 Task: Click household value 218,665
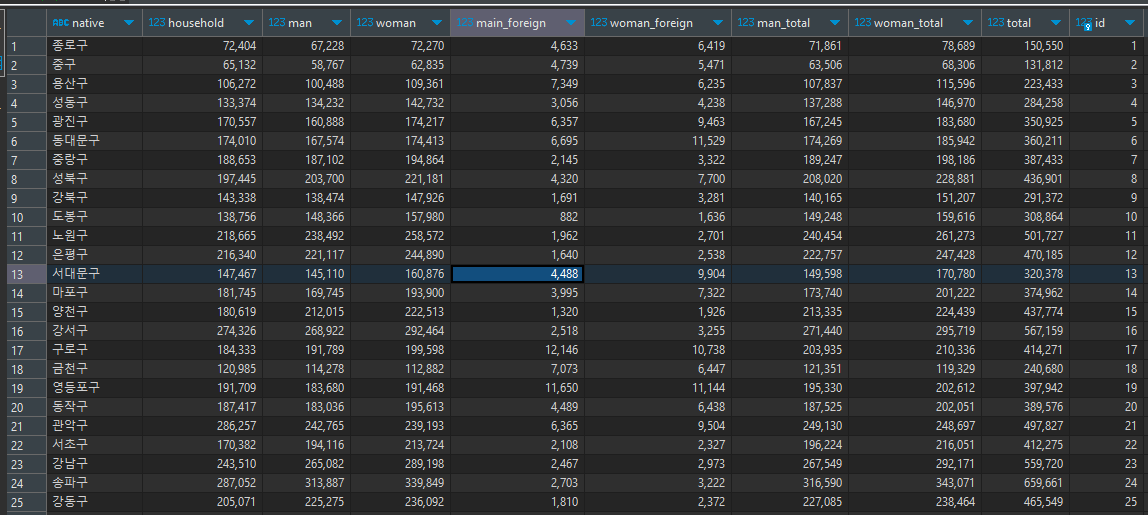pyautogui.click(x=202, y=235)
